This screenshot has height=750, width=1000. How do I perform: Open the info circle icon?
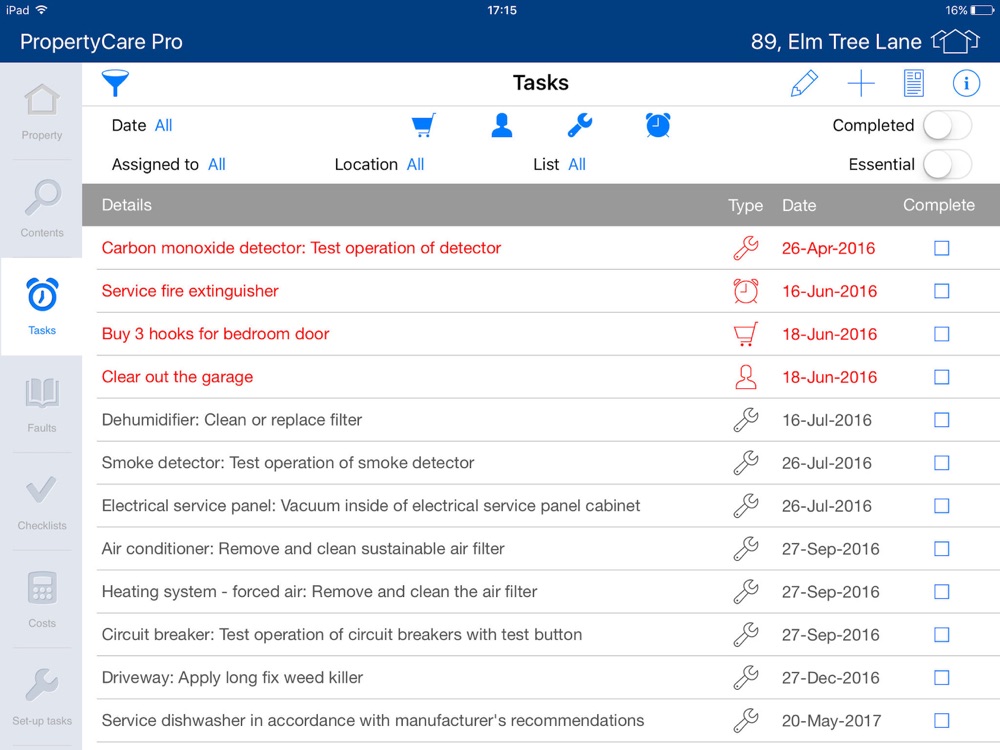pos(966,83)
